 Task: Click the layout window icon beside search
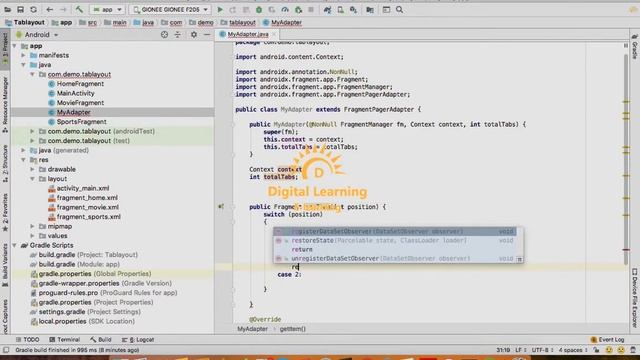(x=386, y=9)
